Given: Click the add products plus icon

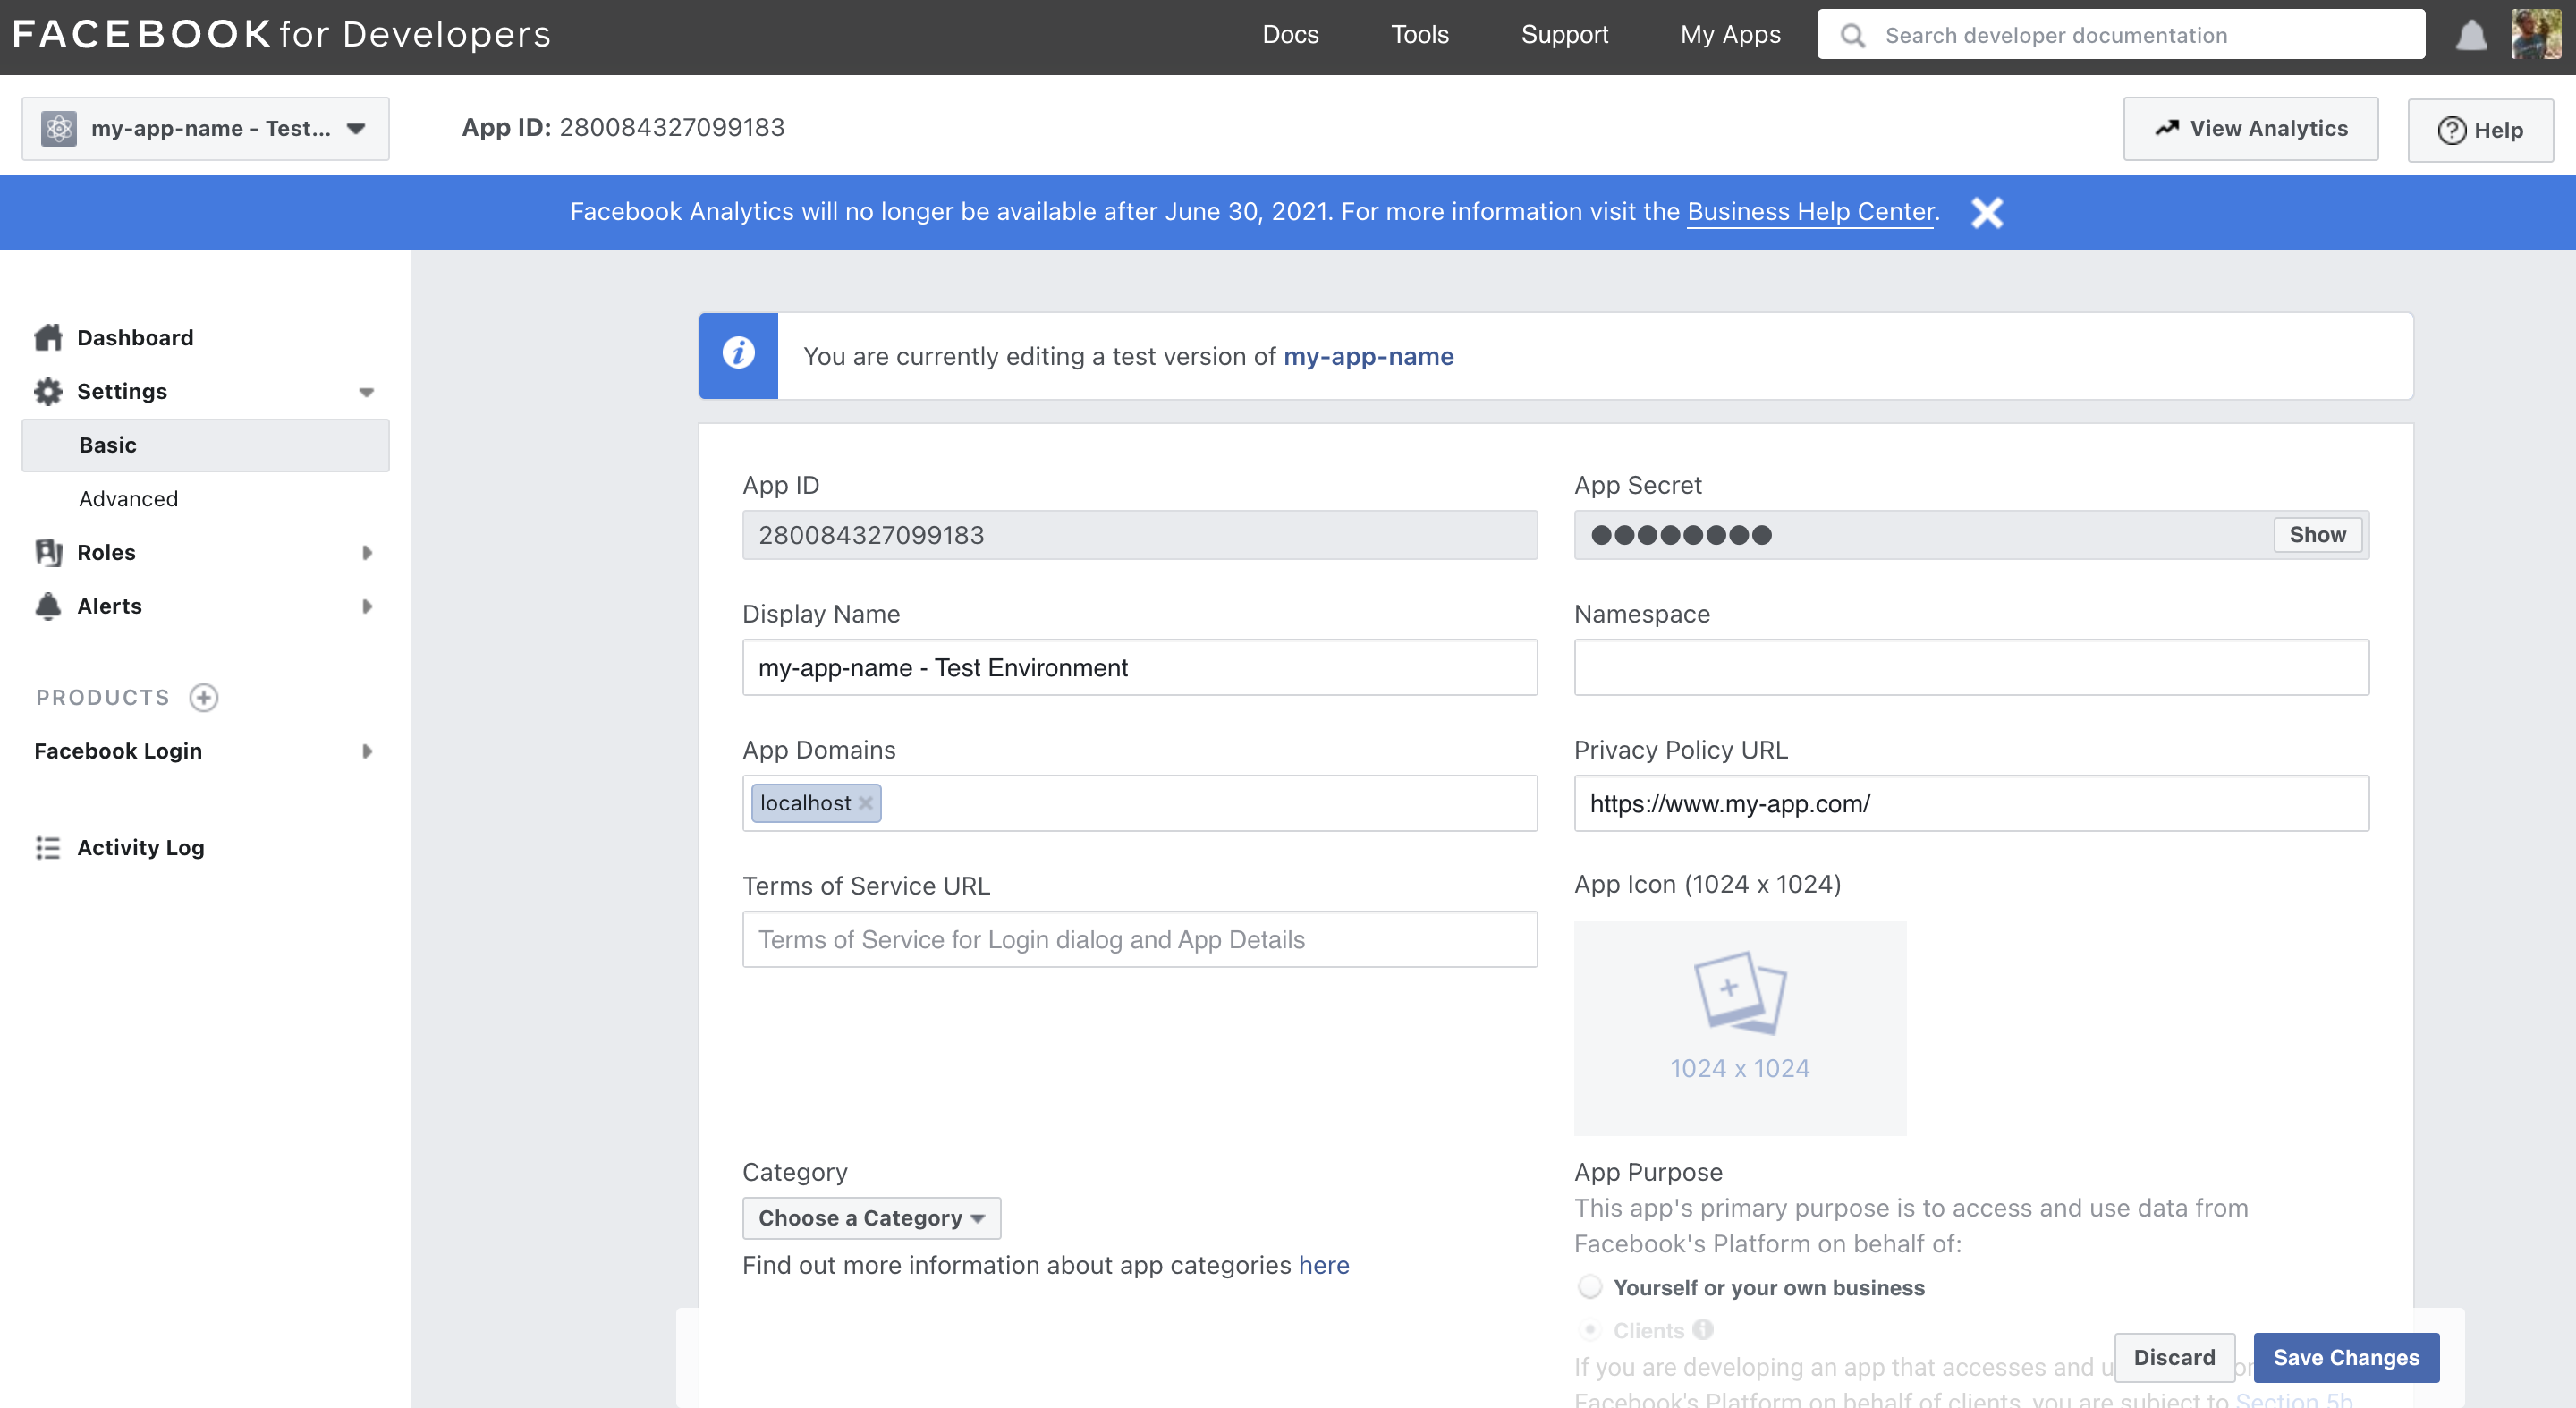Looking at the screenshot, I should coord(204,697).
